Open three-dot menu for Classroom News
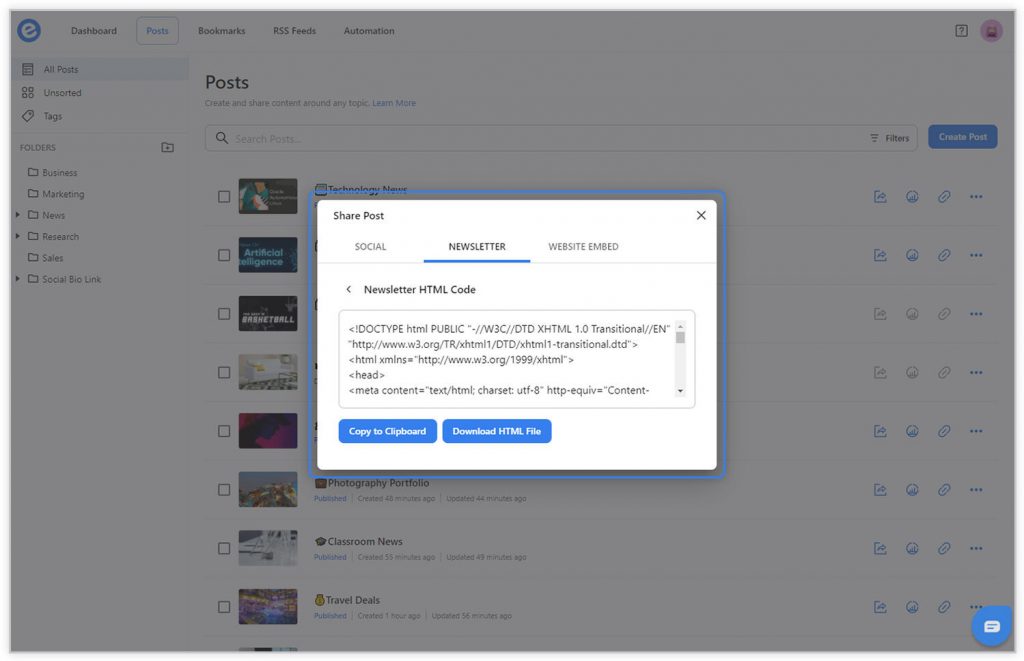Image resolution: width=1024 pixels, height=661 pixels. tap(976, 548)
